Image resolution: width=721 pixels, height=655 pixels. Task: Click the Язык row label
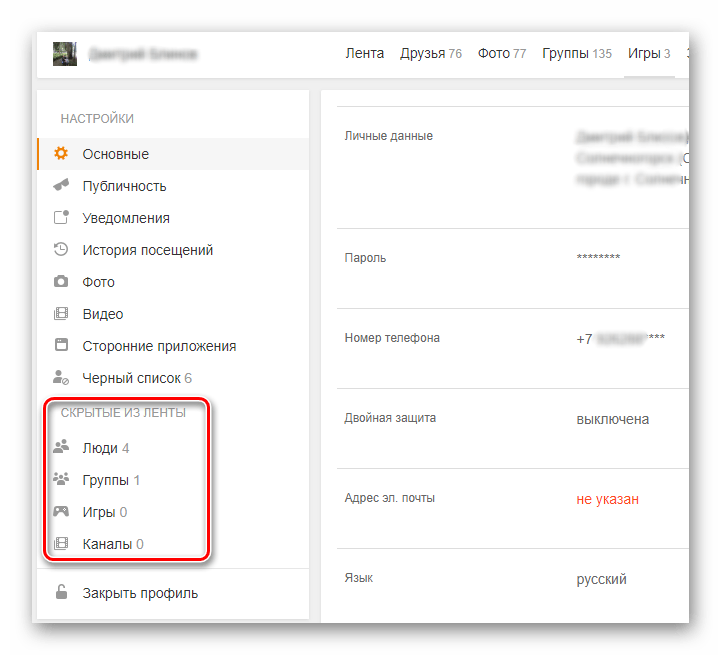359,578
